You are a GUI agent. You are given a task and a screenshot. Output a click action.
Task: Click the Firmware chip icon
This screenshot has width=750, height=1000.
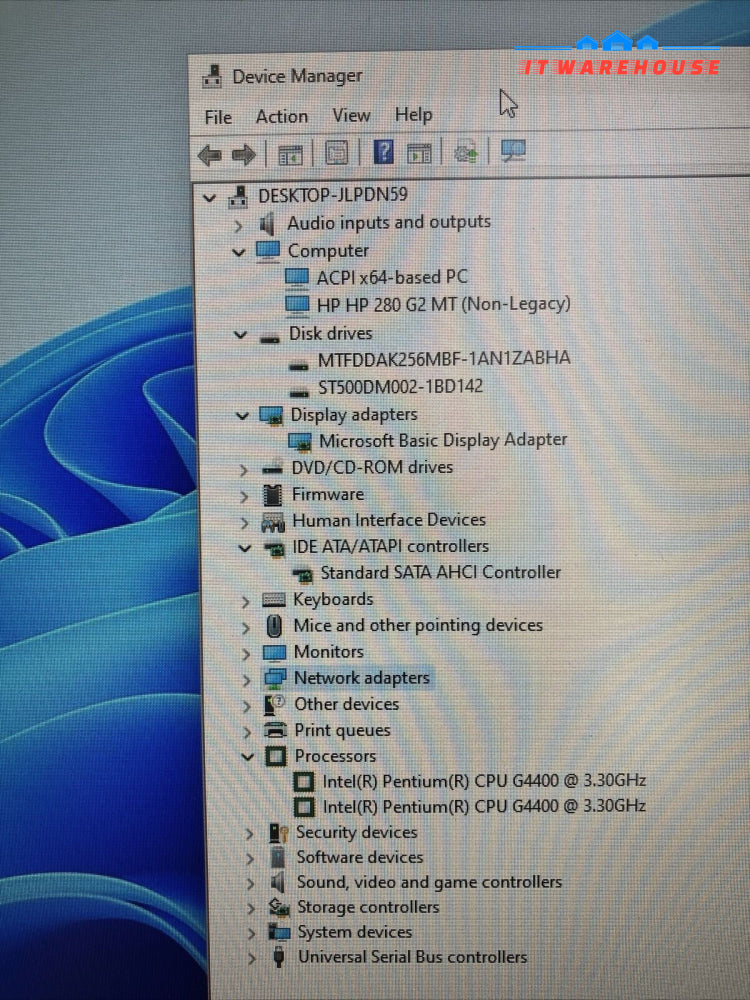click(272, 495)
